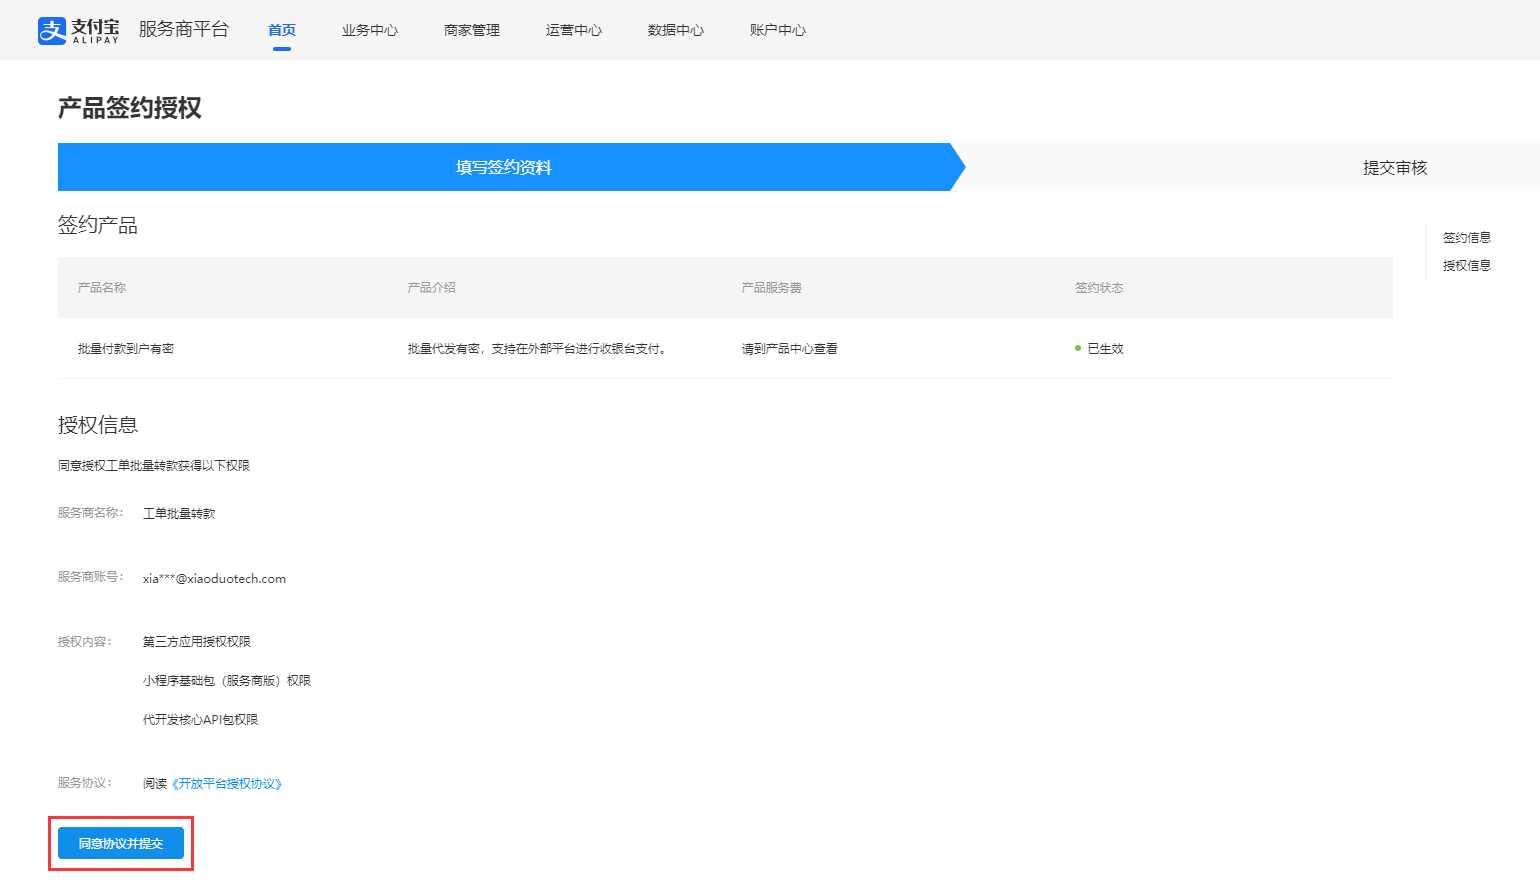Select the 提交审核 step
This screenshot has width=1540, height=885.
tap(1395, 167)
